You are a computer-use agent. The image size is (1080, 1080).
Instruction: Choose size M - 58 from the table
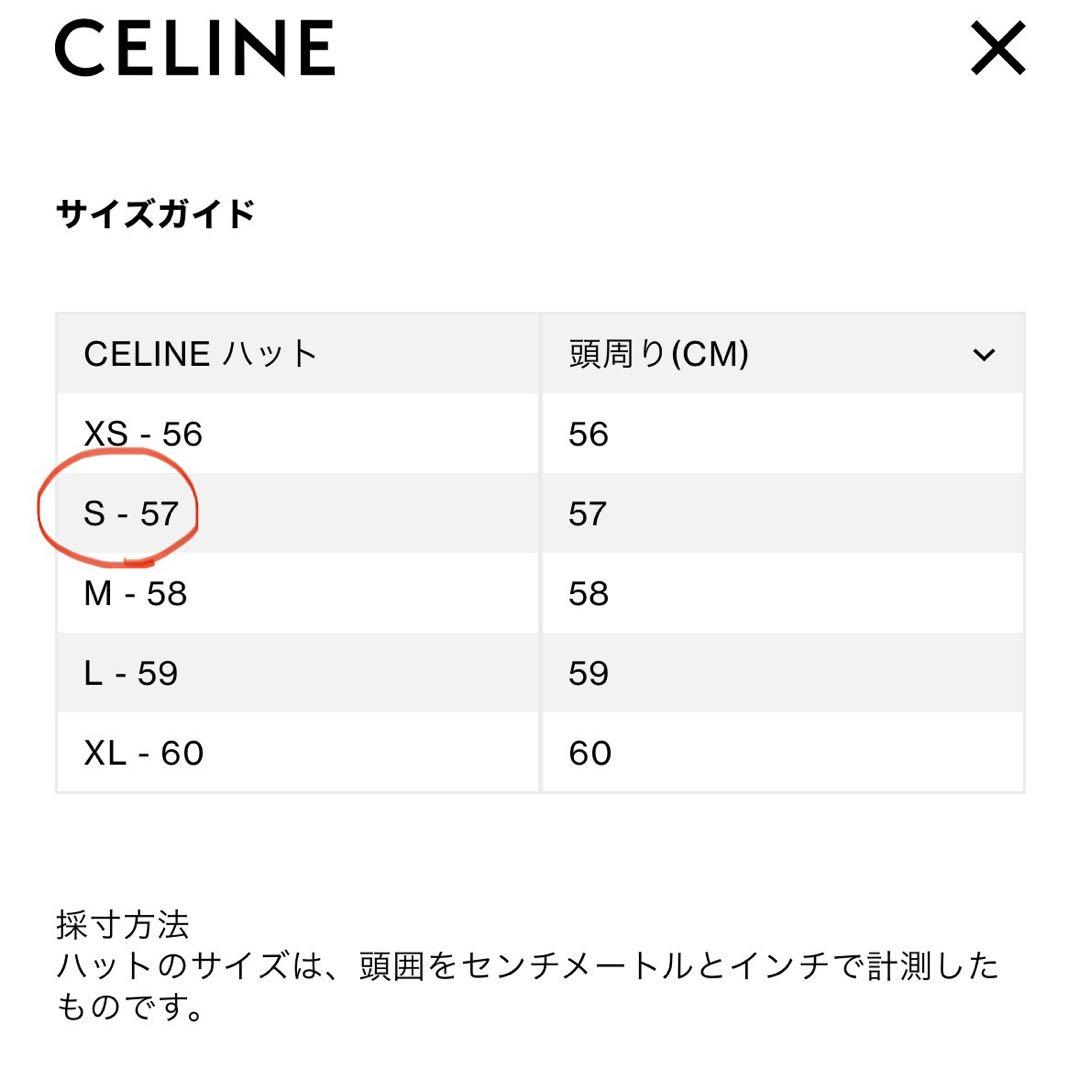[x=135, y=593]
